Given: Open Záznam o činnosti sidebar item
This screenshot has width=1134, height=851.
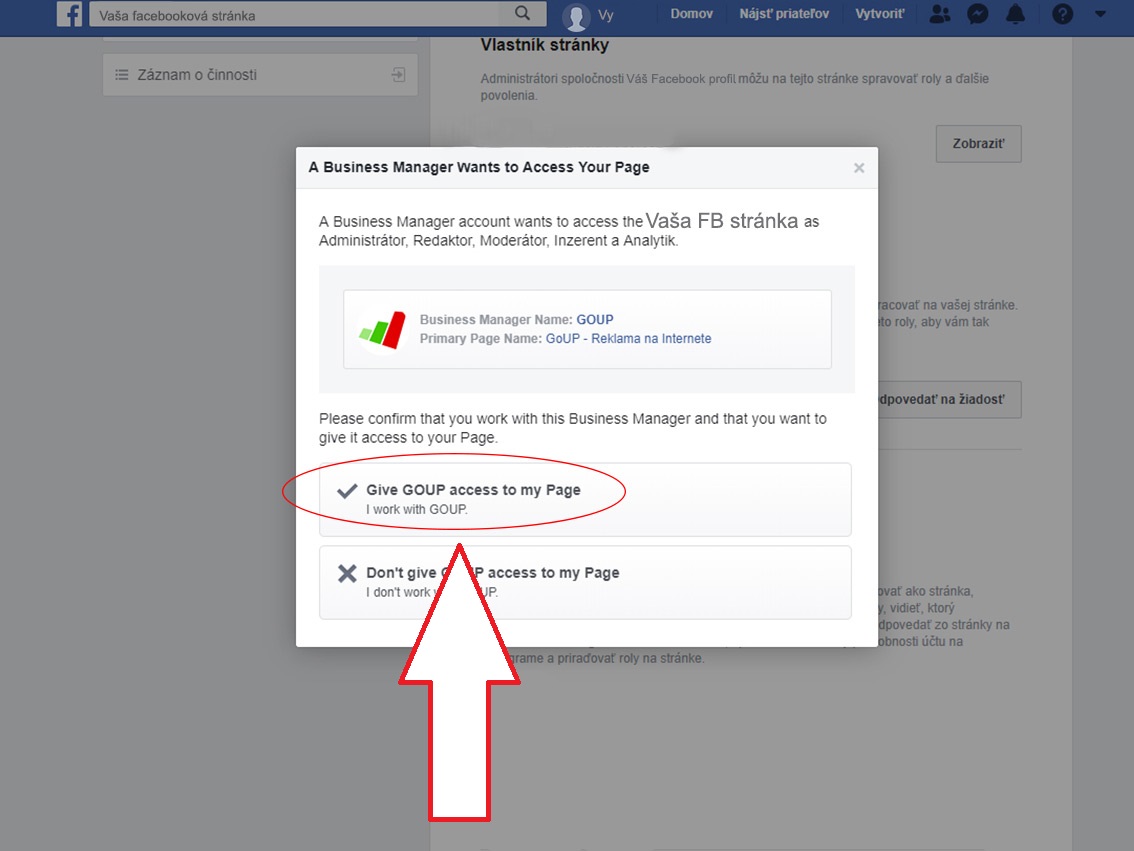Looking at the screenshot, I should [260, 74].
